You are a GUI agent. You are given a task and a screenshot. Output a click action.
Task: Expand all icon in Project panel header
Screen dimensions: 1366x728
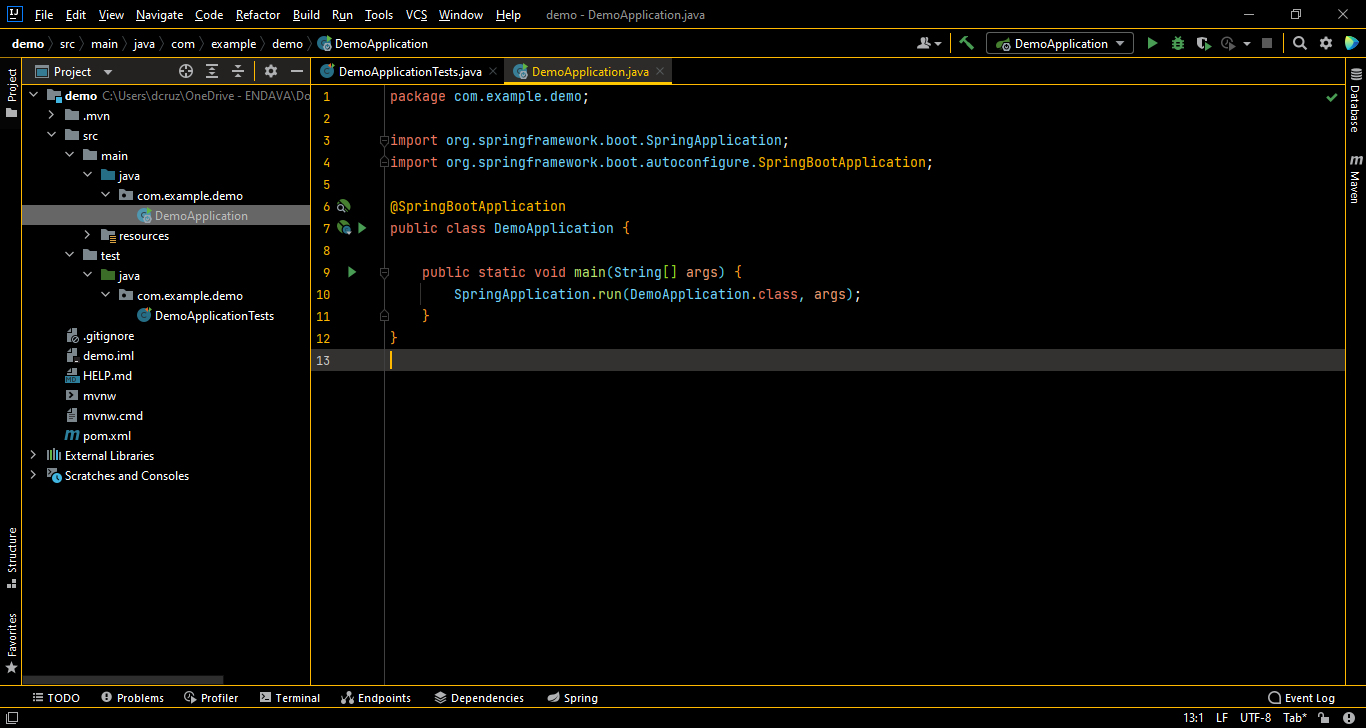click(212, 71)
